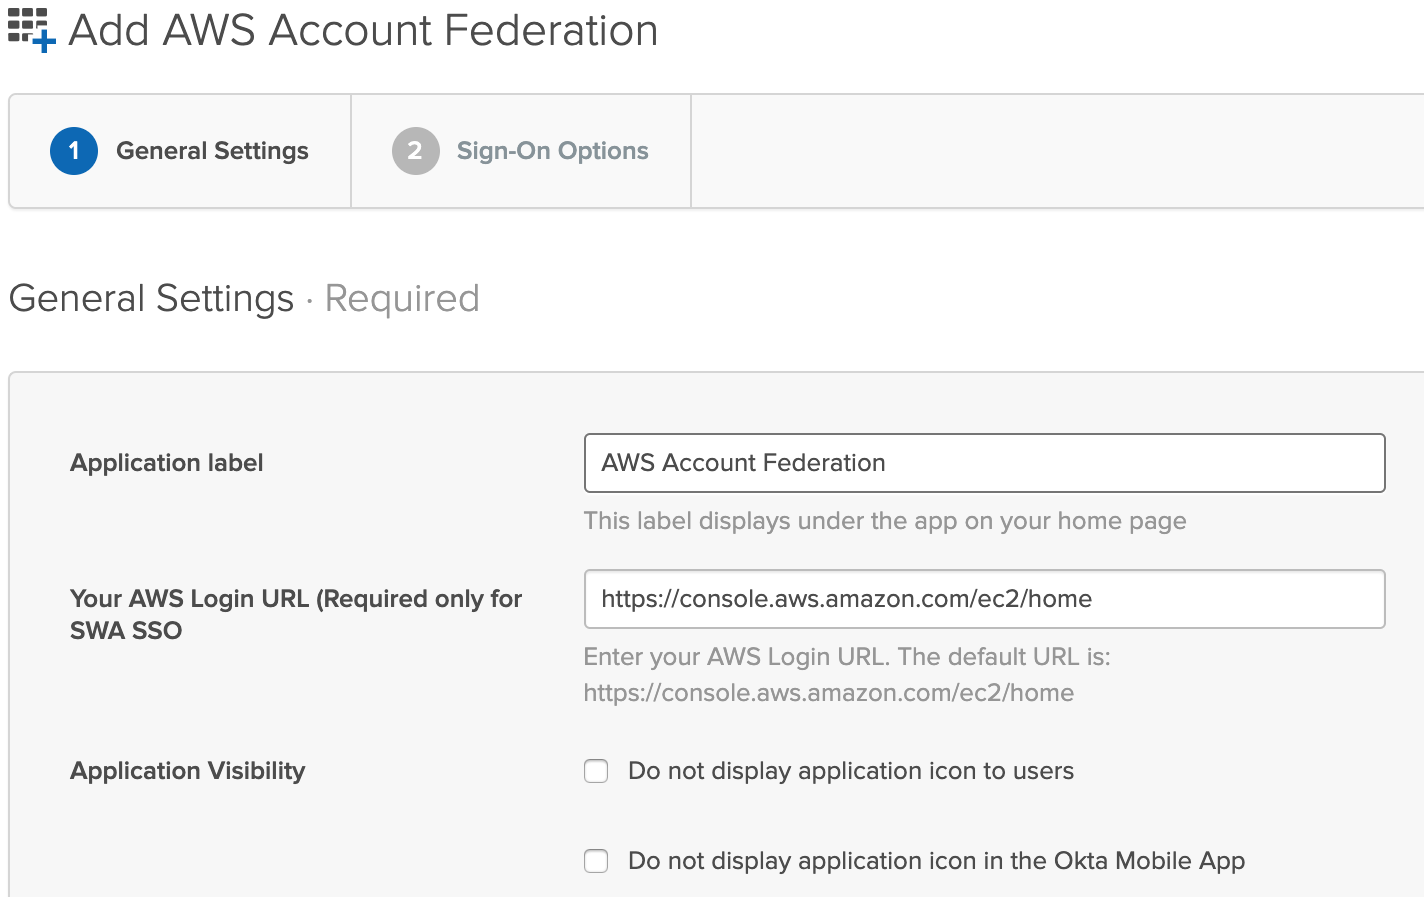Screen dimensions: 1424x897
Task: Click the 'Do not display application icon to users' label
Action: (850, 771)
